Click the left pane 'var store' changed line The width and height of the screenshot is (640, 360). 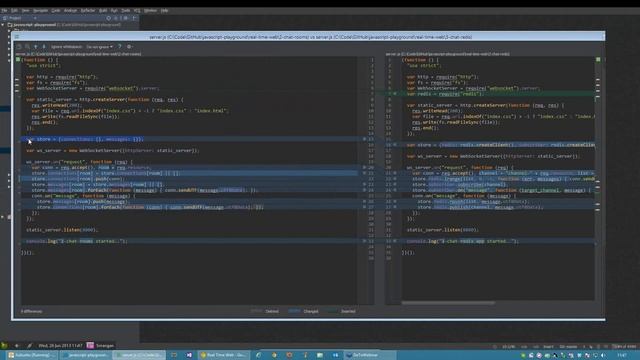coord(189,139)
